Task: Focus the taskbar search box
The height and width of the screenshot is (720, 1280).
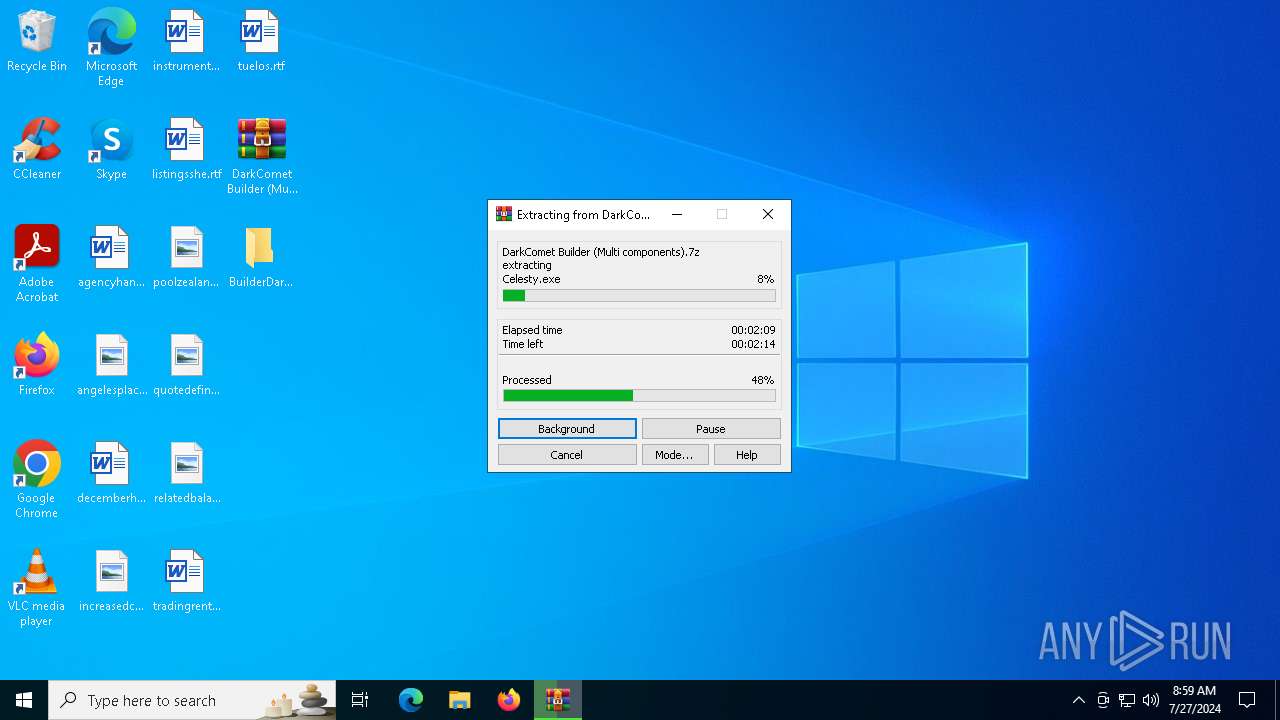Action: click(x=193, y=700)
